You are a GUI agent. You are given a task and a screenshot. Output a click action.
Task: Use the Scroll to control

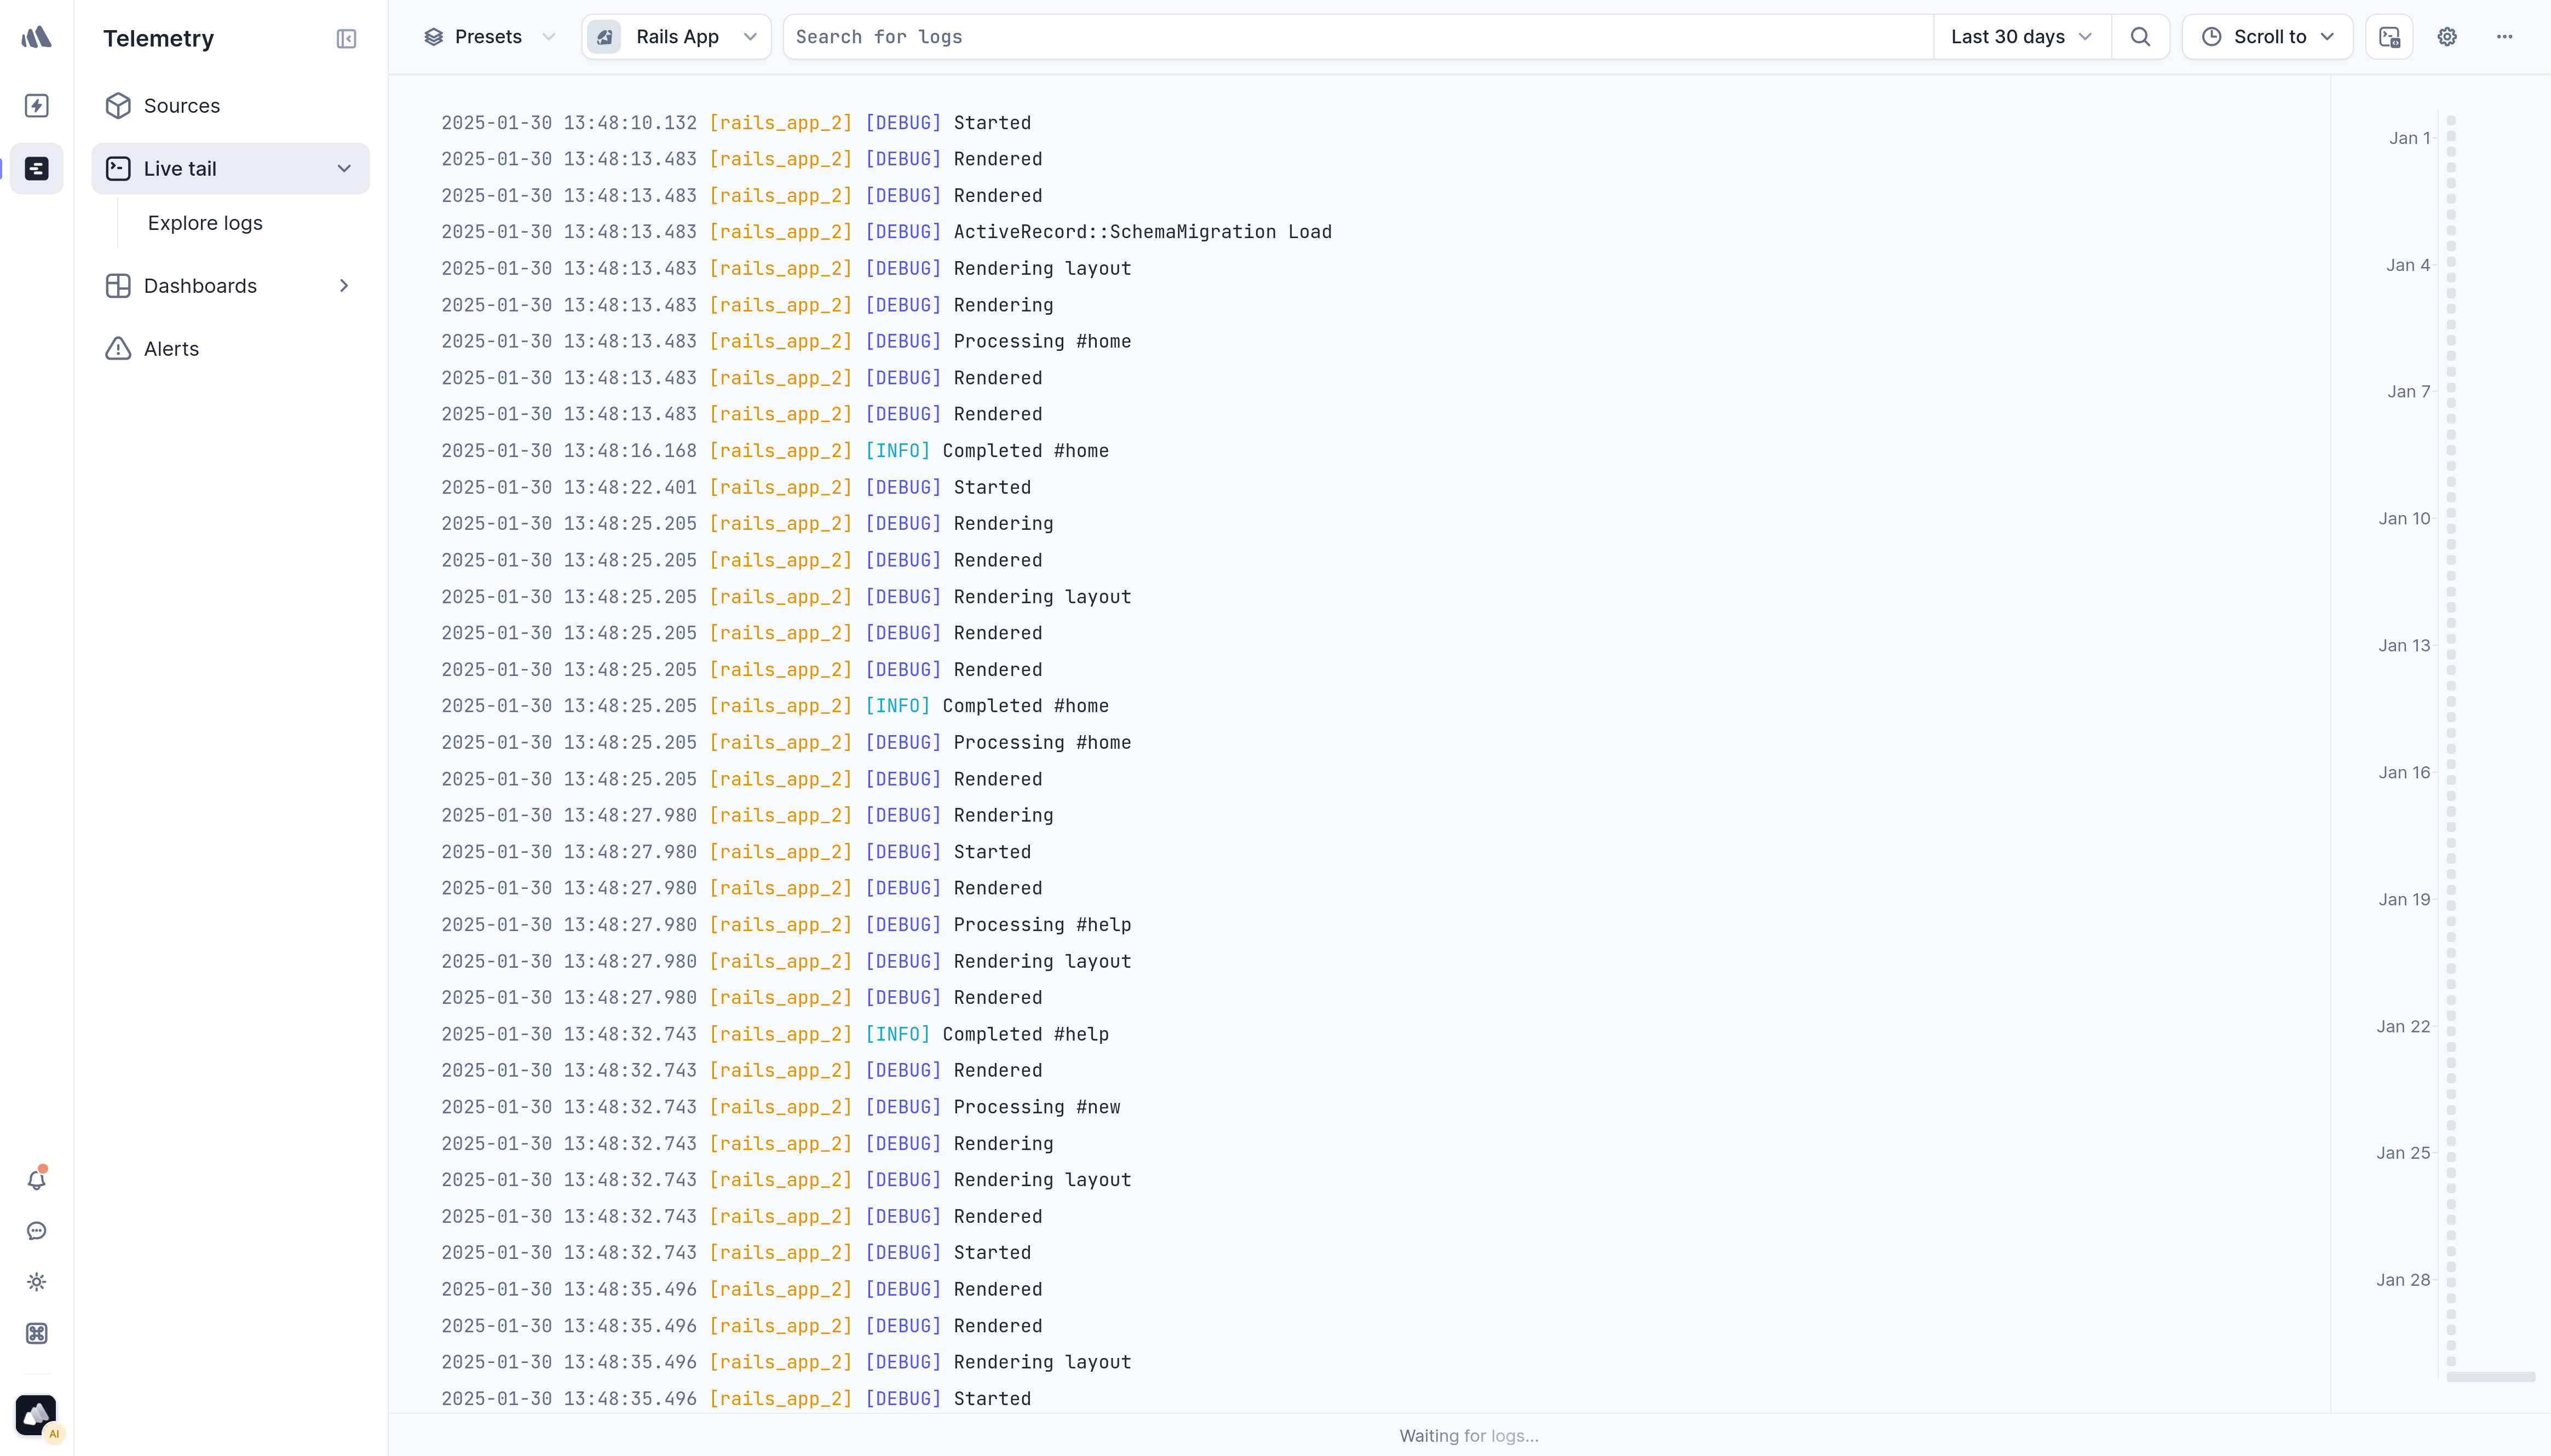[x=2267, y=36]
